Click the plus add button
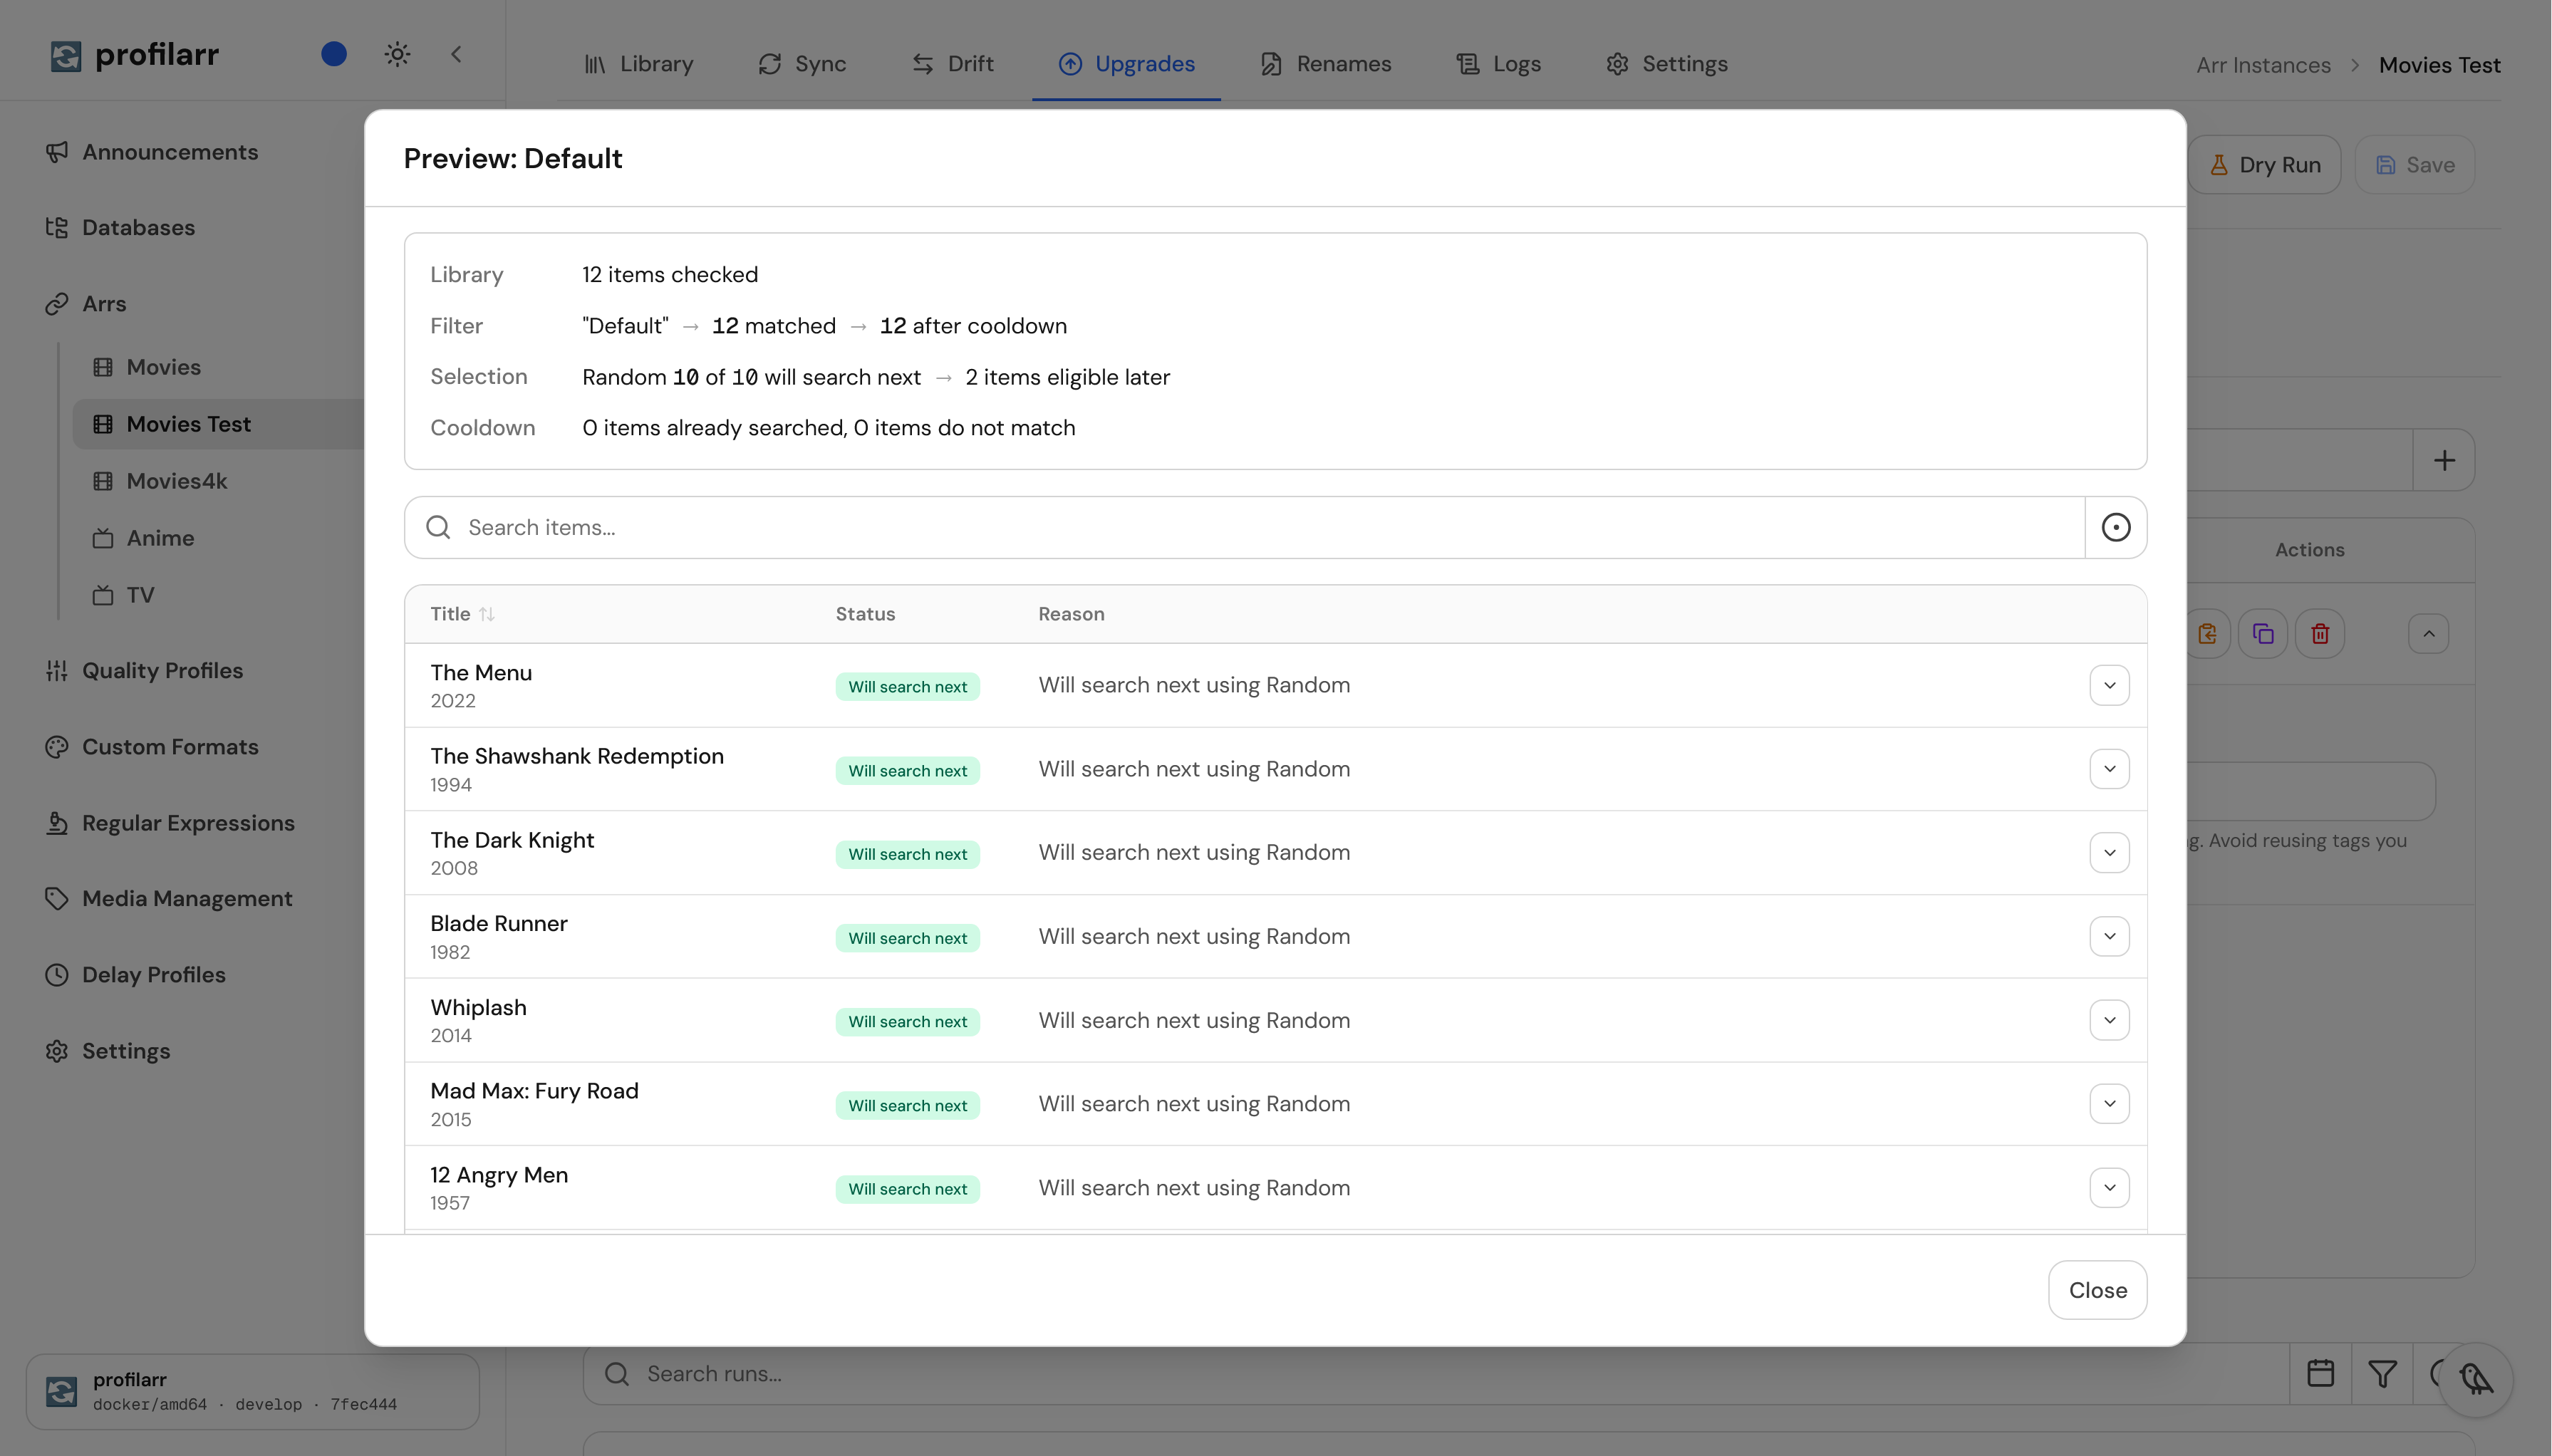This screenshot has width=2552, height=1456. point(2444,460)
